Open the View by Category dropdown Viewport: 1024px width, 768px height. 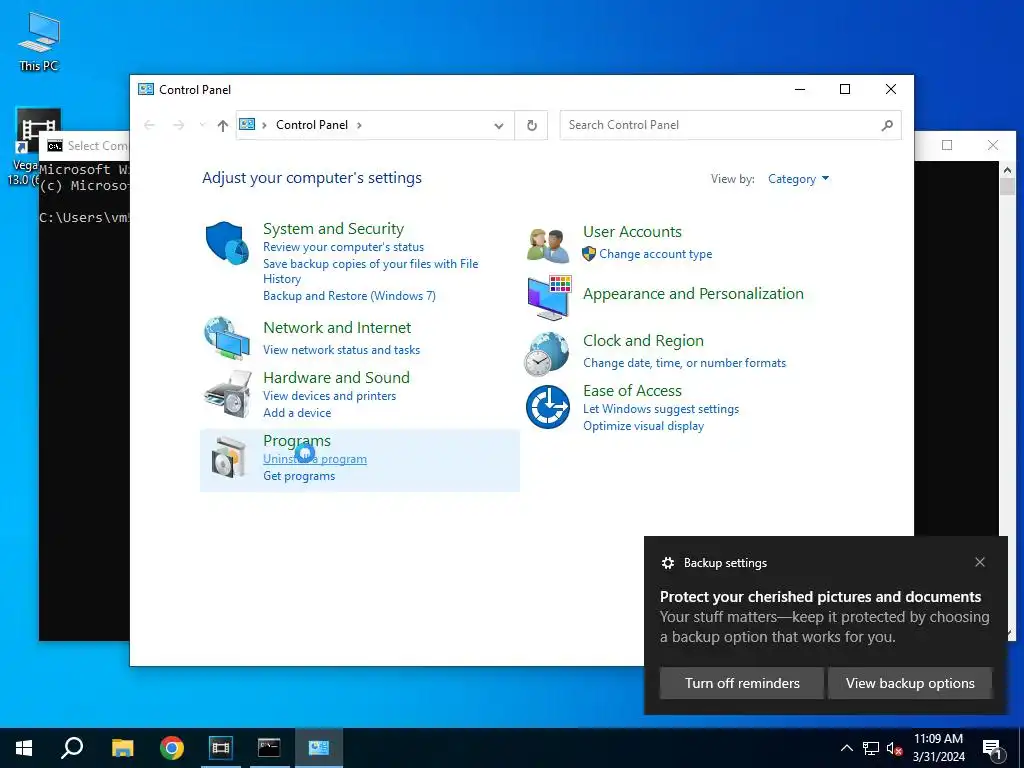[x=798, y=179]
